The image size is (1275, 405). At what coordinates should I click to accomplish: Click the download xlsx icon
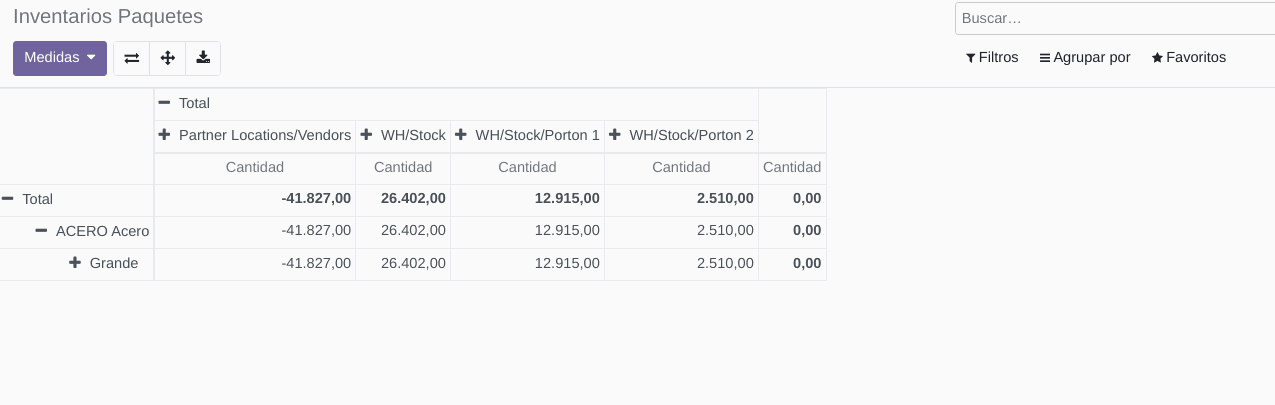pyautogui.click(x=203, y=58)
